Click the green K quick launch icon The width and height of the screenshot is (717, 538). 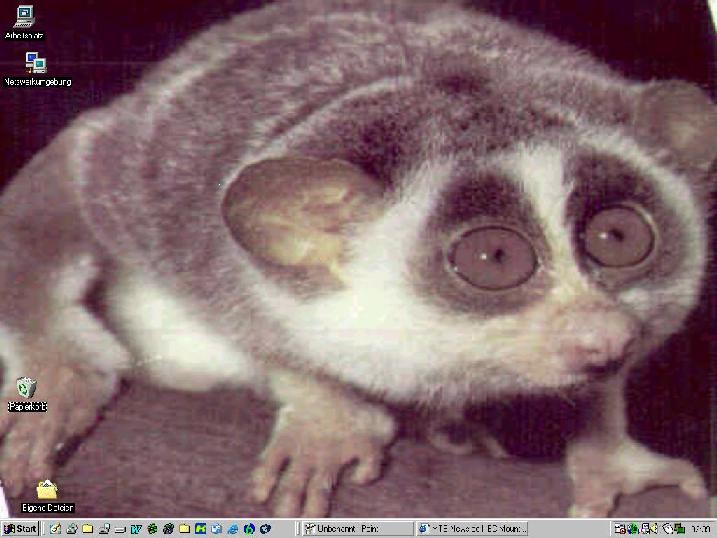click(201, 528)
